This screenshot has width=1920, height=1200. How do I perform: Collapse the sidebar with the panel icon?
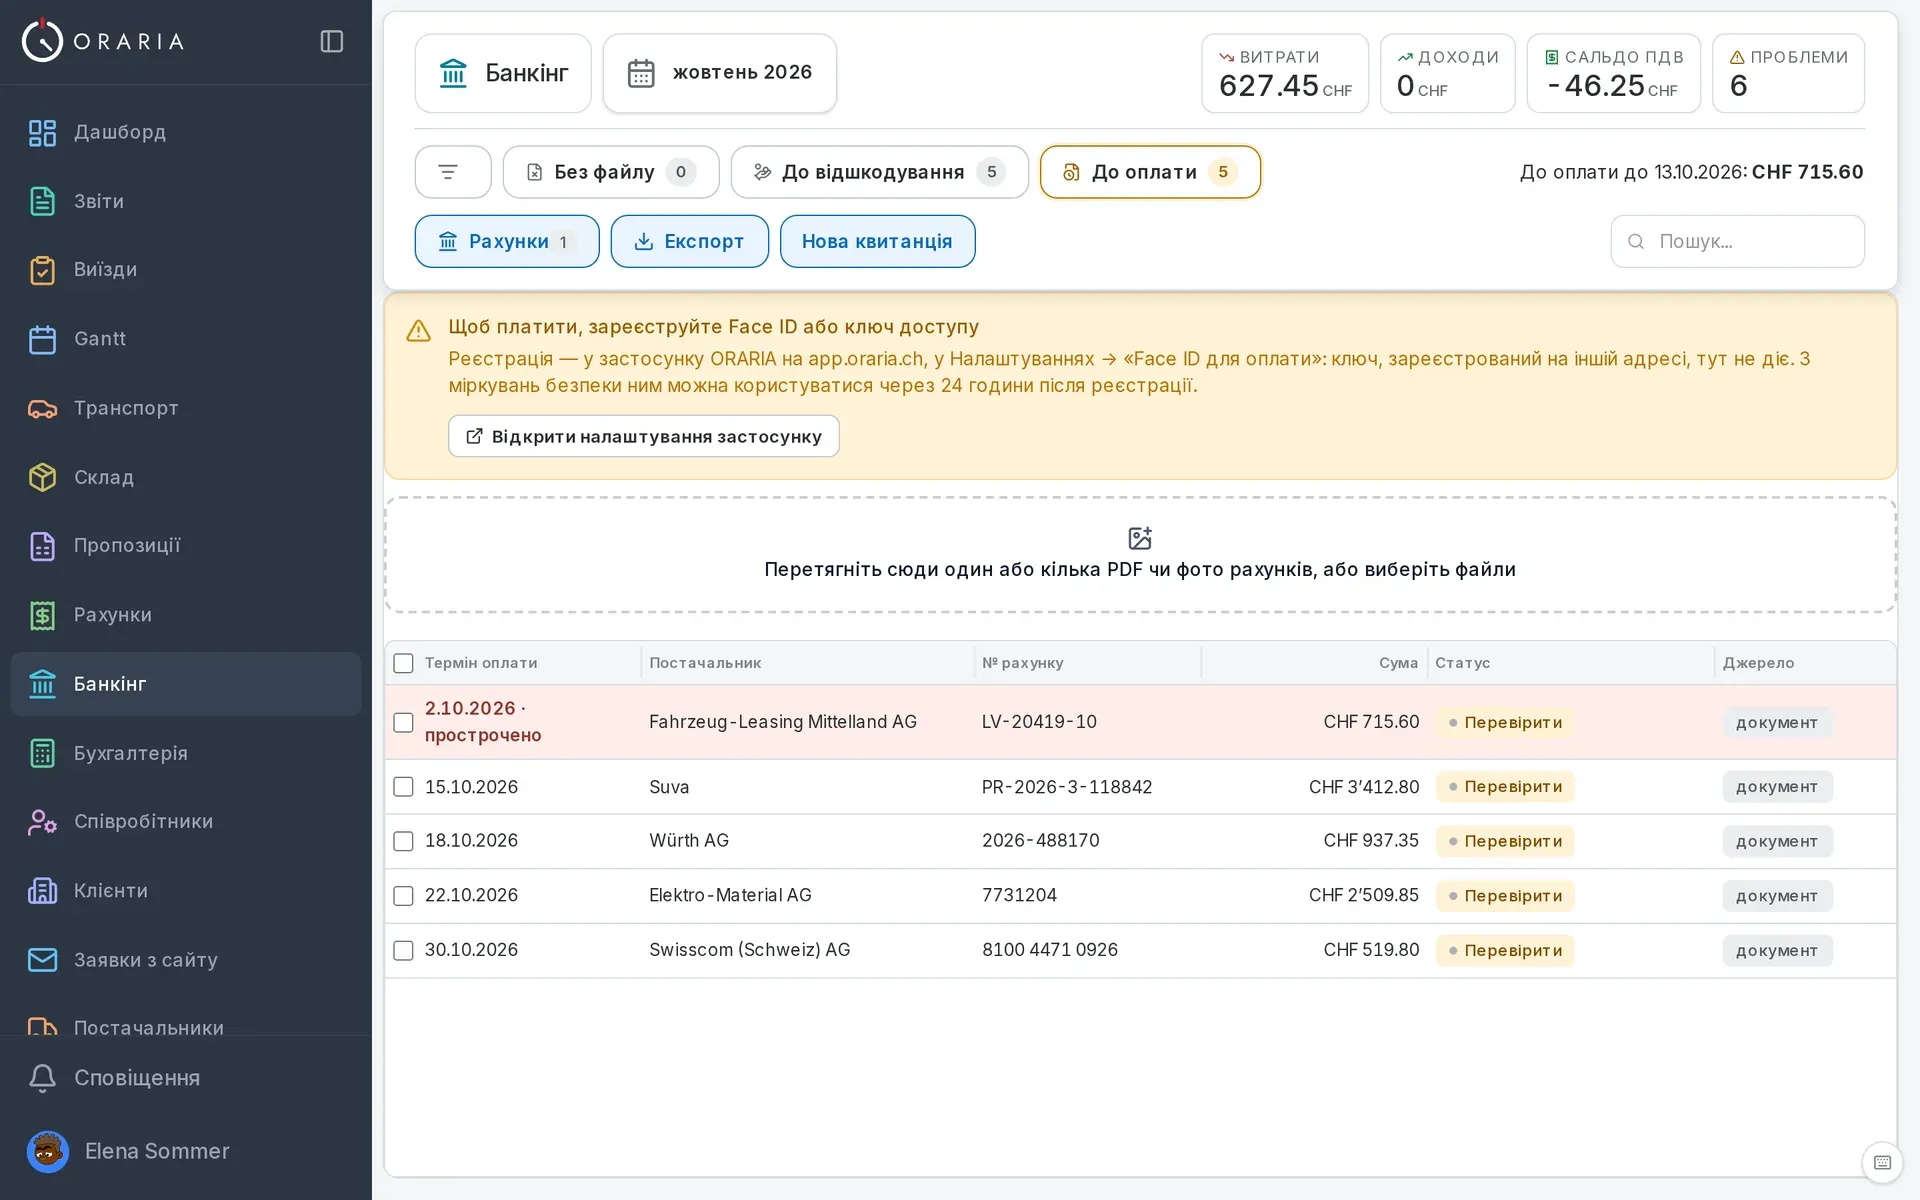click(332, 41)
